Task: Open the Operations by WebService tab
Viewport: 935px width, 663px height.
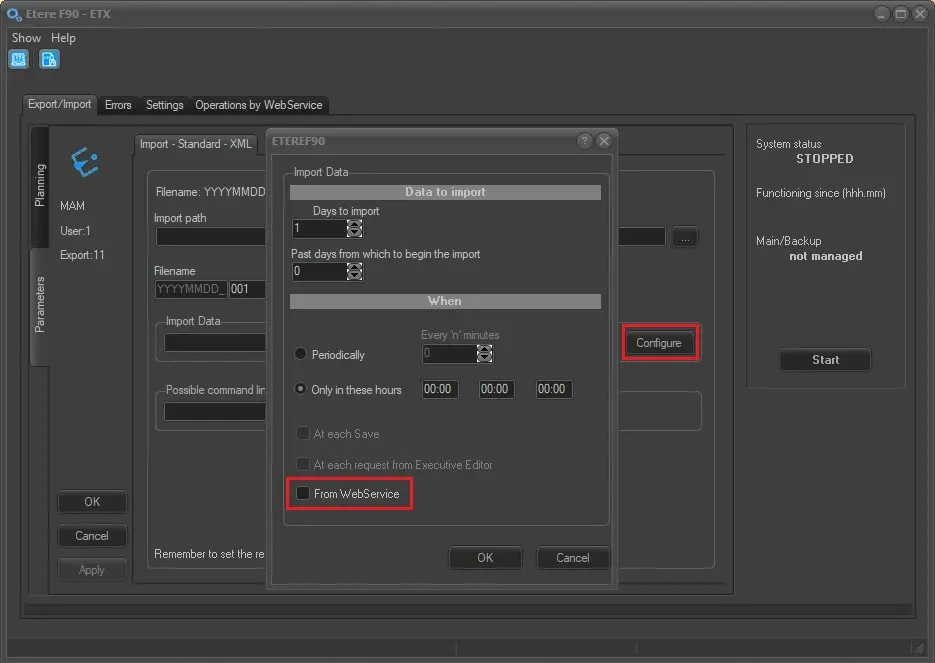Action: [x=258, y=105]
